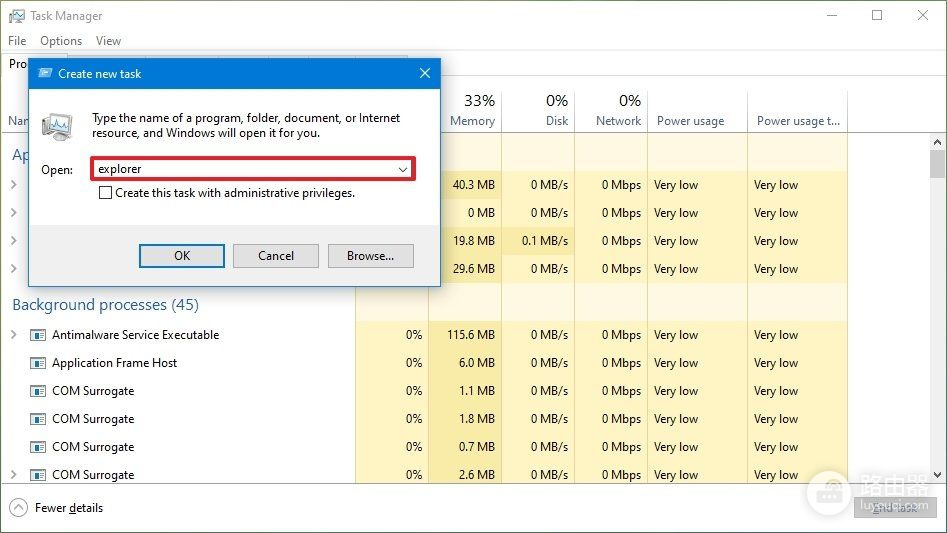Click the Antimalware Service Executable process icon
The height and width of the screenshot is (533, 947).
38,335
